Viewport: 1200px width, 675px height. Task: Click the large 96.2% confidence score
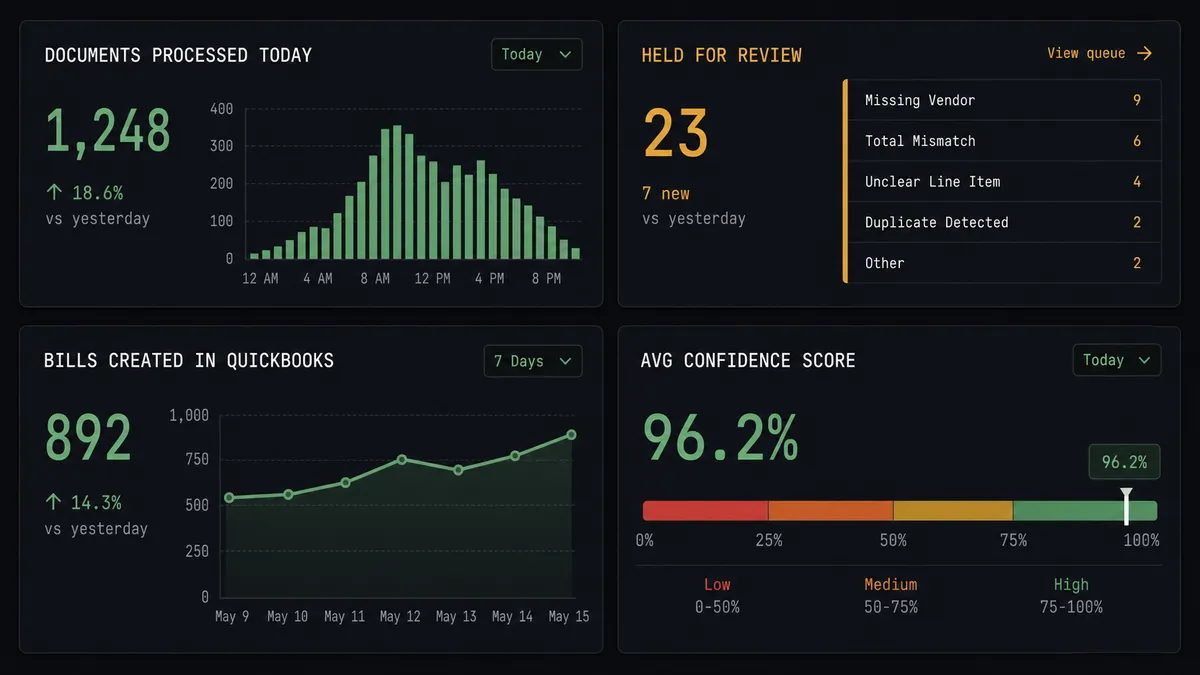tap(720, 438)
